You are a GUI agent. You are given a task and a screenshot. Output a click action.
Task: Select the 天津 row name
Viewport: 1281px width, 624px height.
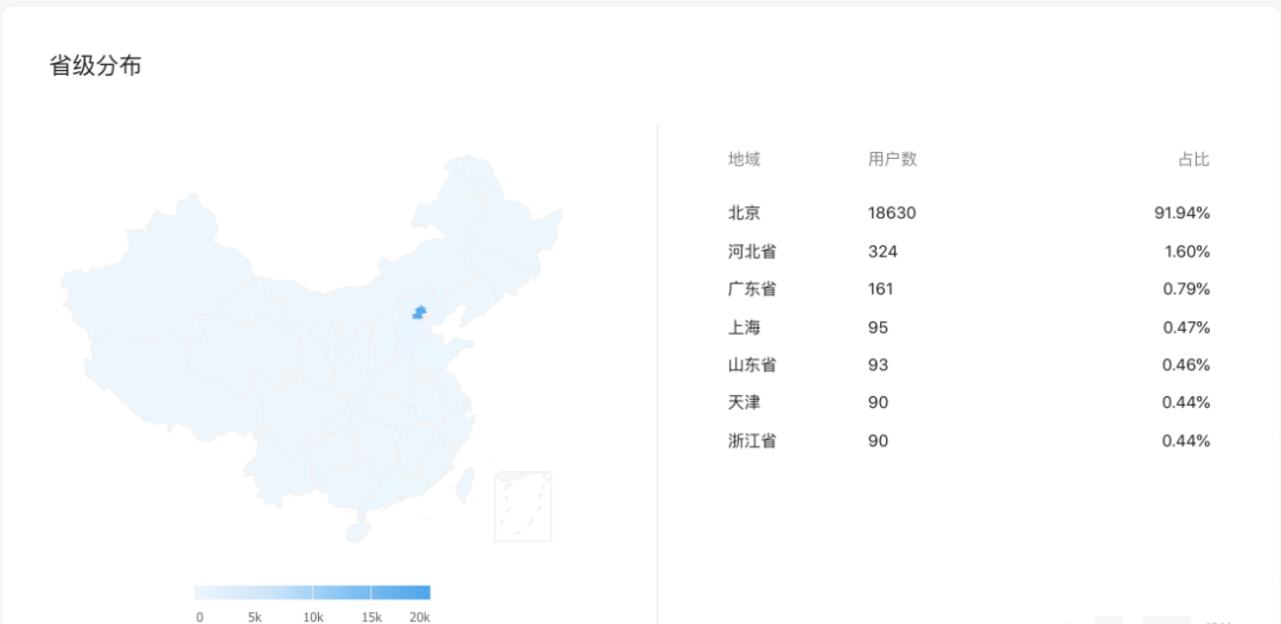tap(744, 402)
